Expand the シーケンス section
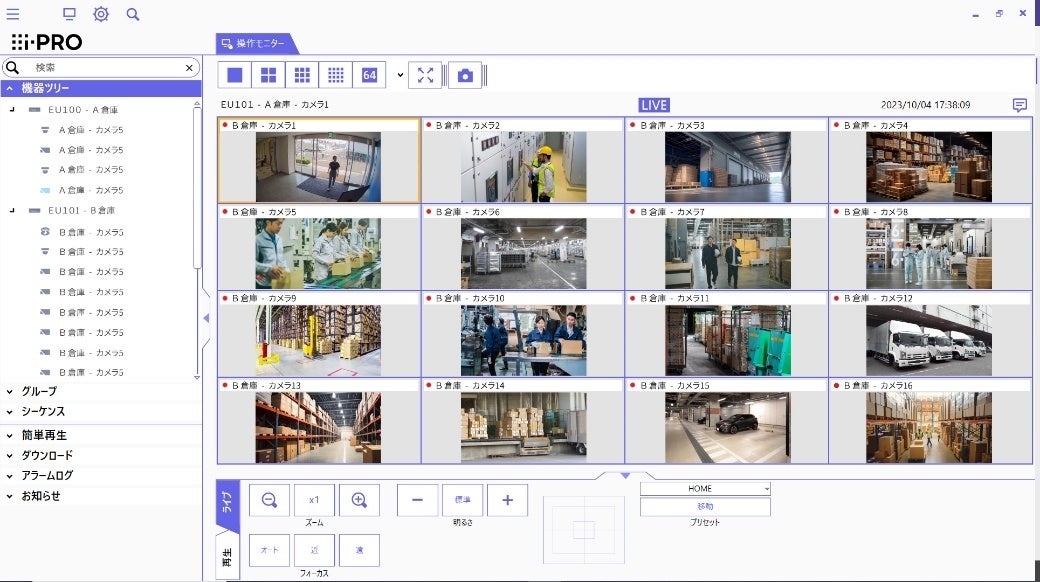Image resolution: width=1040 pixels, height=582 pixels. (101, 411)
